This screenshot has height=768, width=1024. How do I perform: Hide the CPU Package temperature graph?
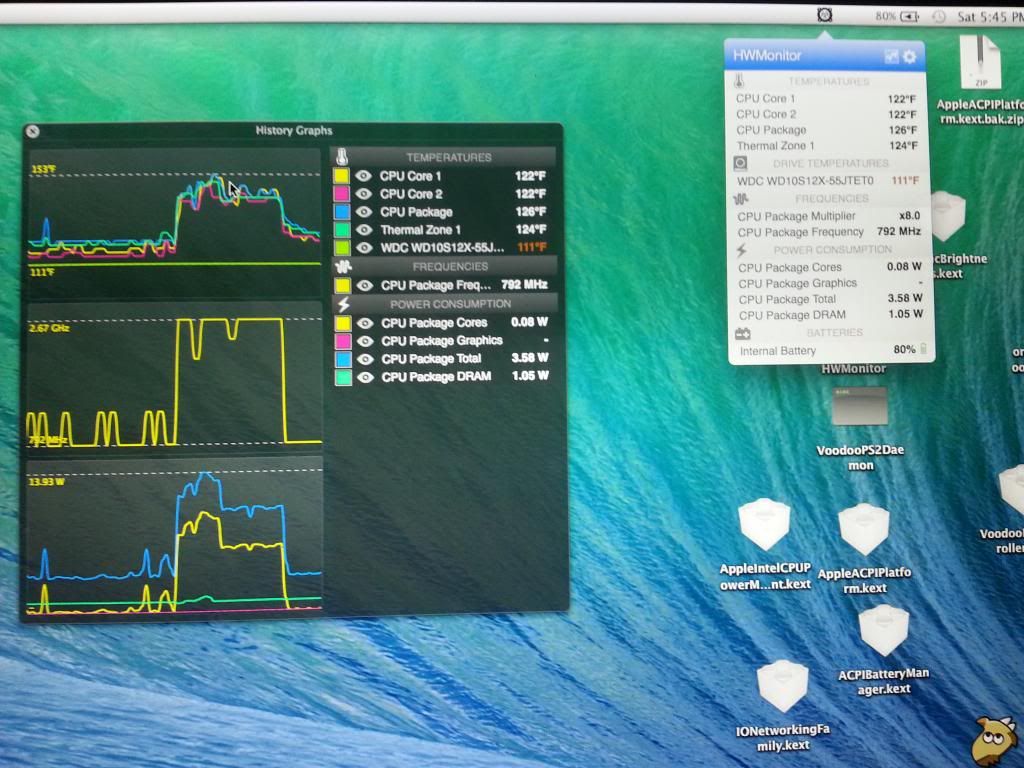pyautogui.click(x=364, y=212)
